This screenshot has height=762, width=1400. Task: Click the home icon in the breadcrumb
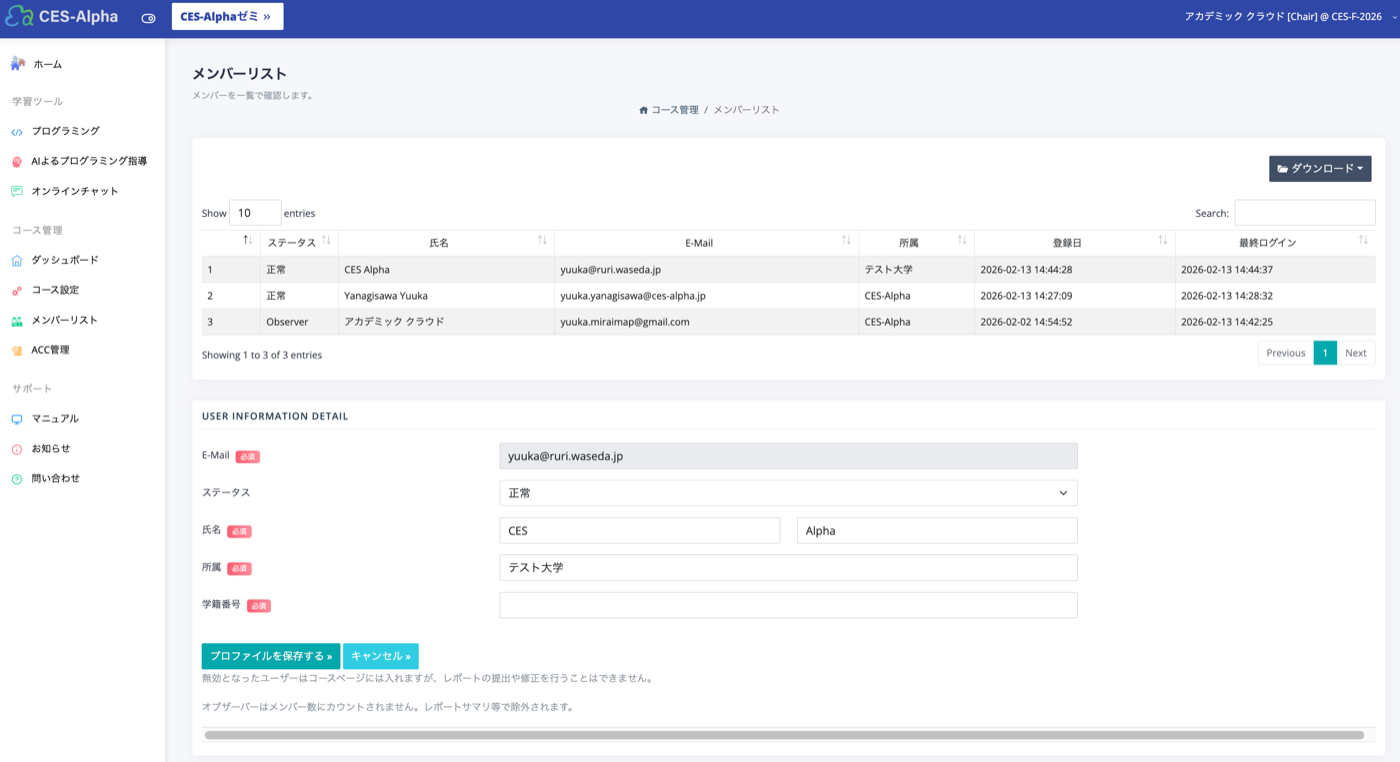[x=644, y=110]
